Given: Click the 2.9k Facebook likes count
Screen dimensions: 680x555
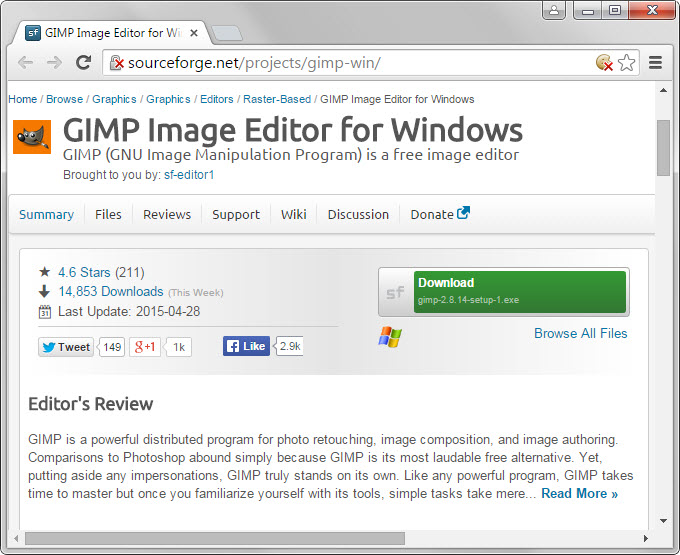Looking at the screenshot, I should coord(290,346).
